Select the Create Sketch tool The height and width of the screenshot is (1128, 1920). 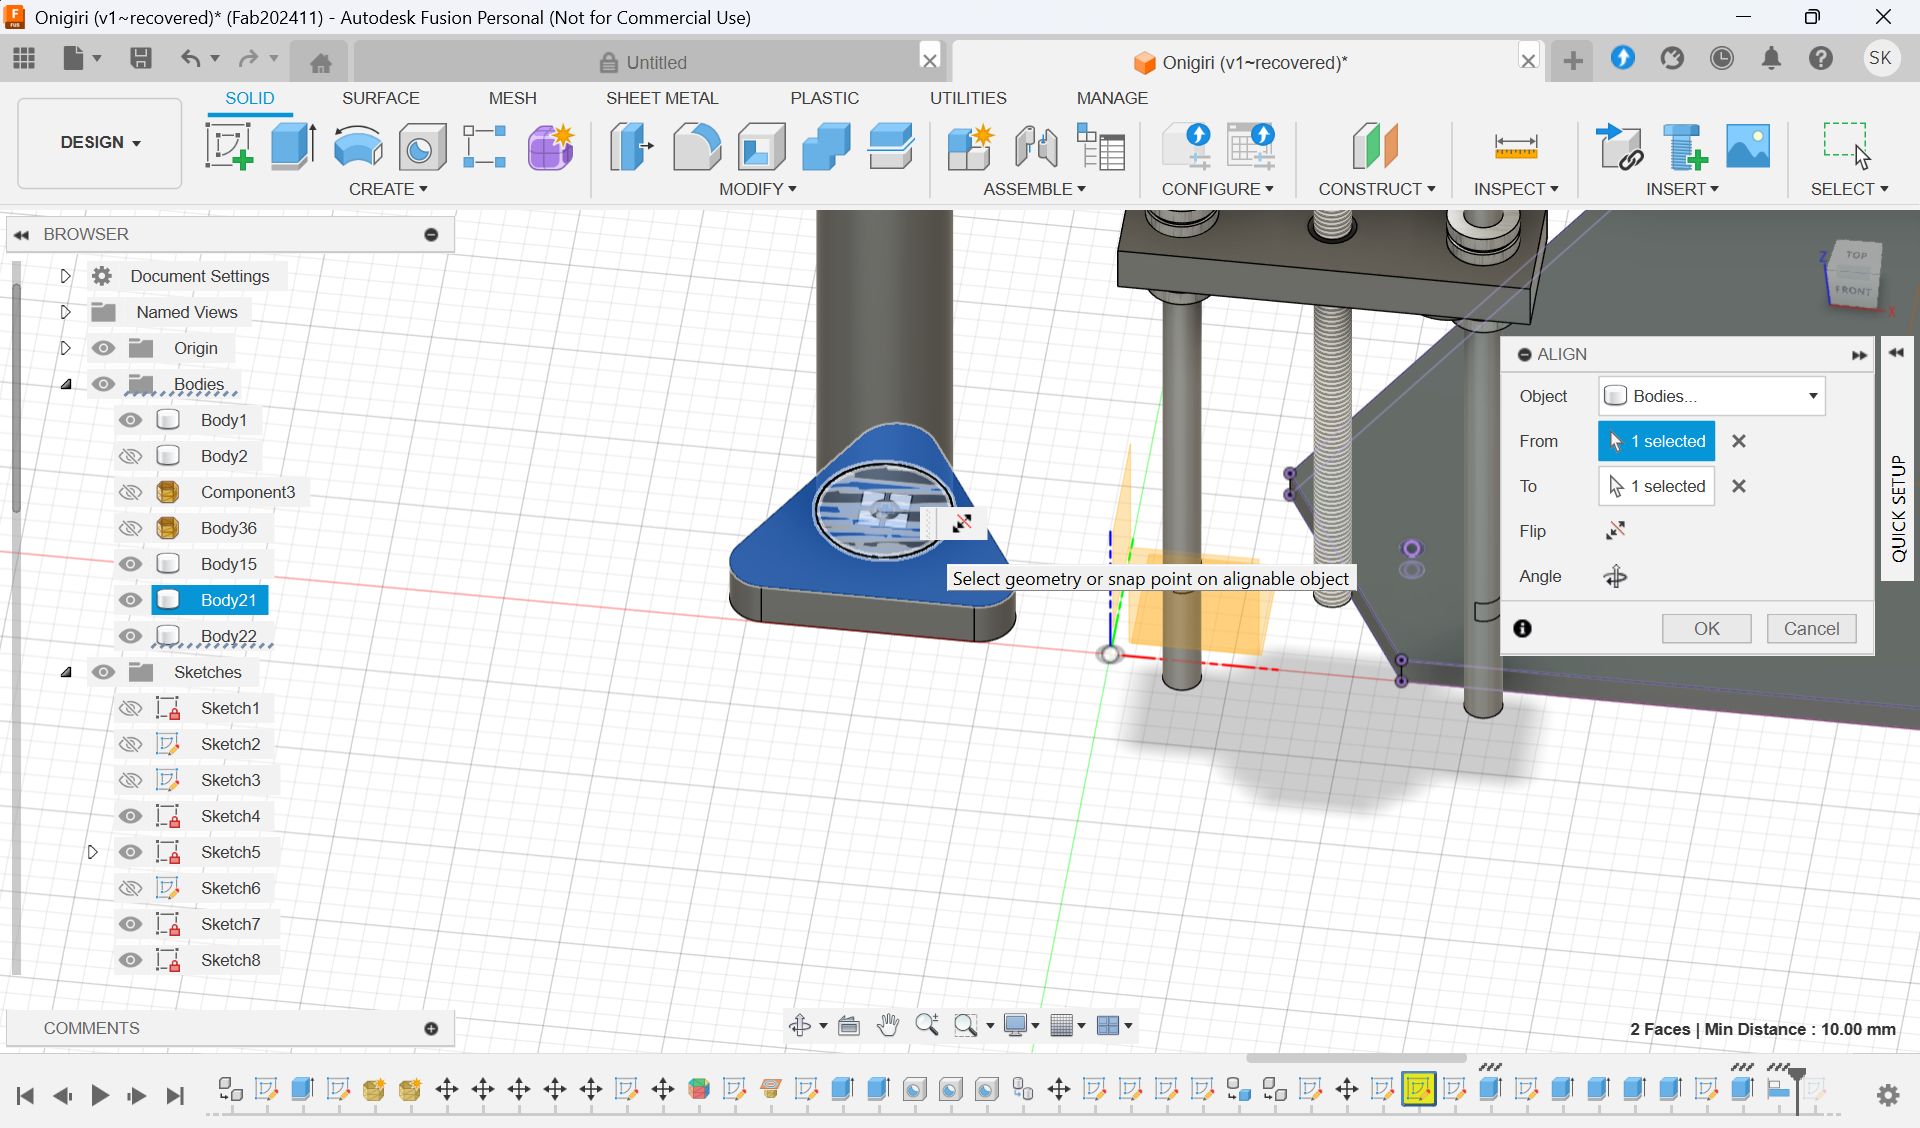click(x=229, y=146)
